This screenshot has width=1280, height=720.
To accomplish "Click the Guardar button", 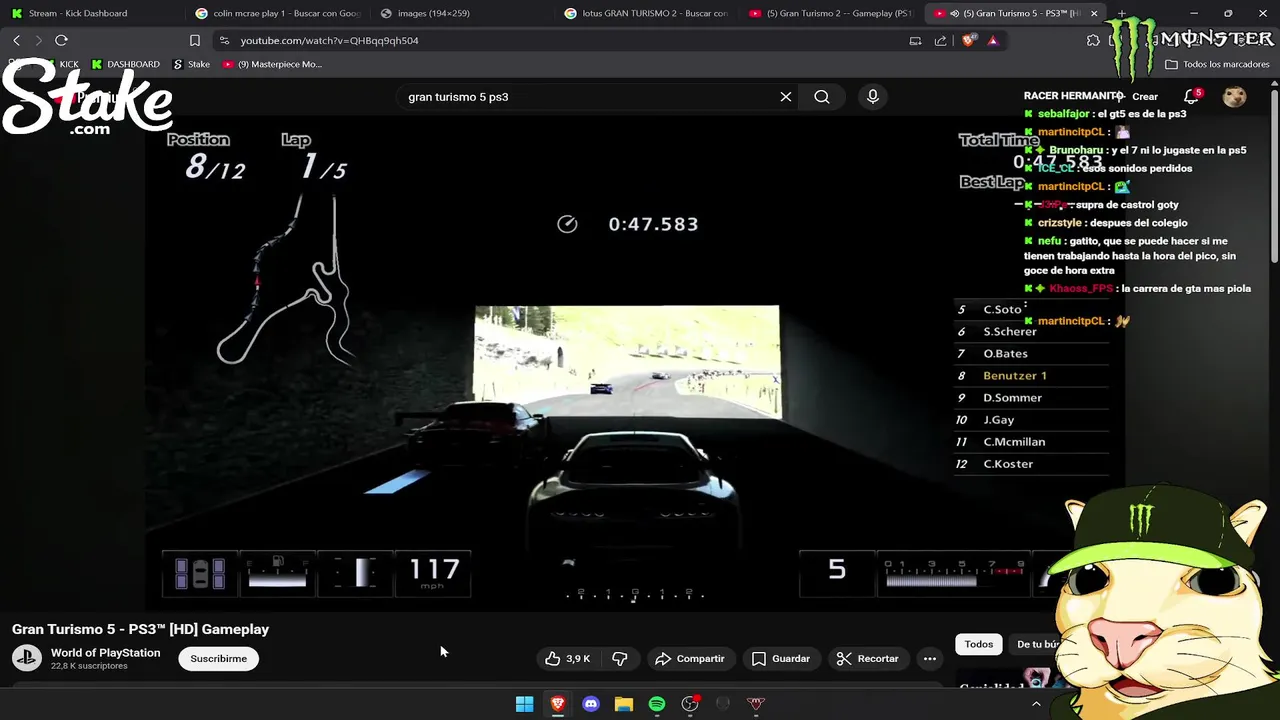I will point(781,658).
